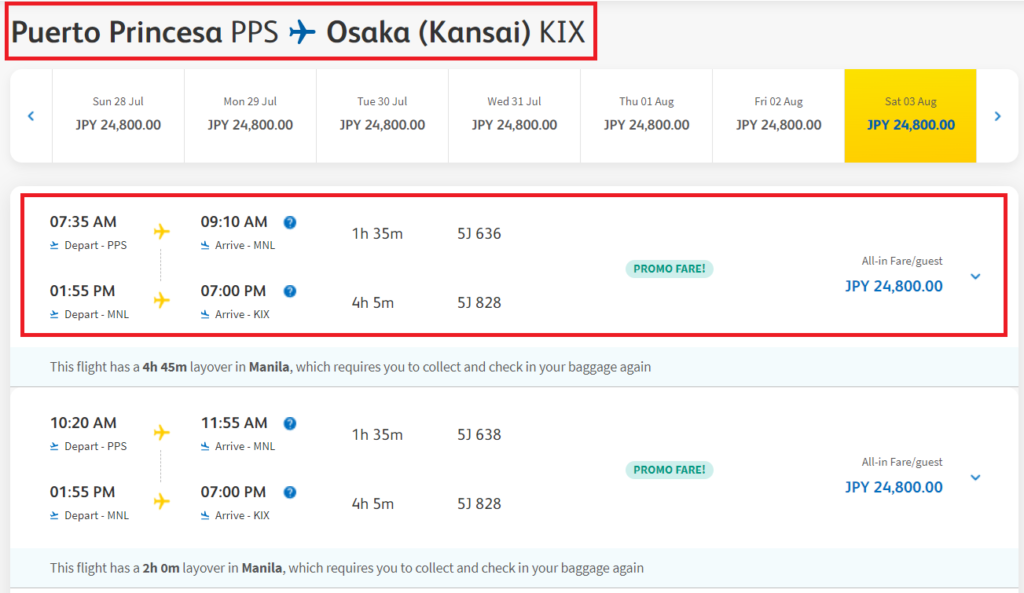Choose Tue 30 Jul date tab
The height and width of the screenshot is (593, 1024).
tap(382, 115)
